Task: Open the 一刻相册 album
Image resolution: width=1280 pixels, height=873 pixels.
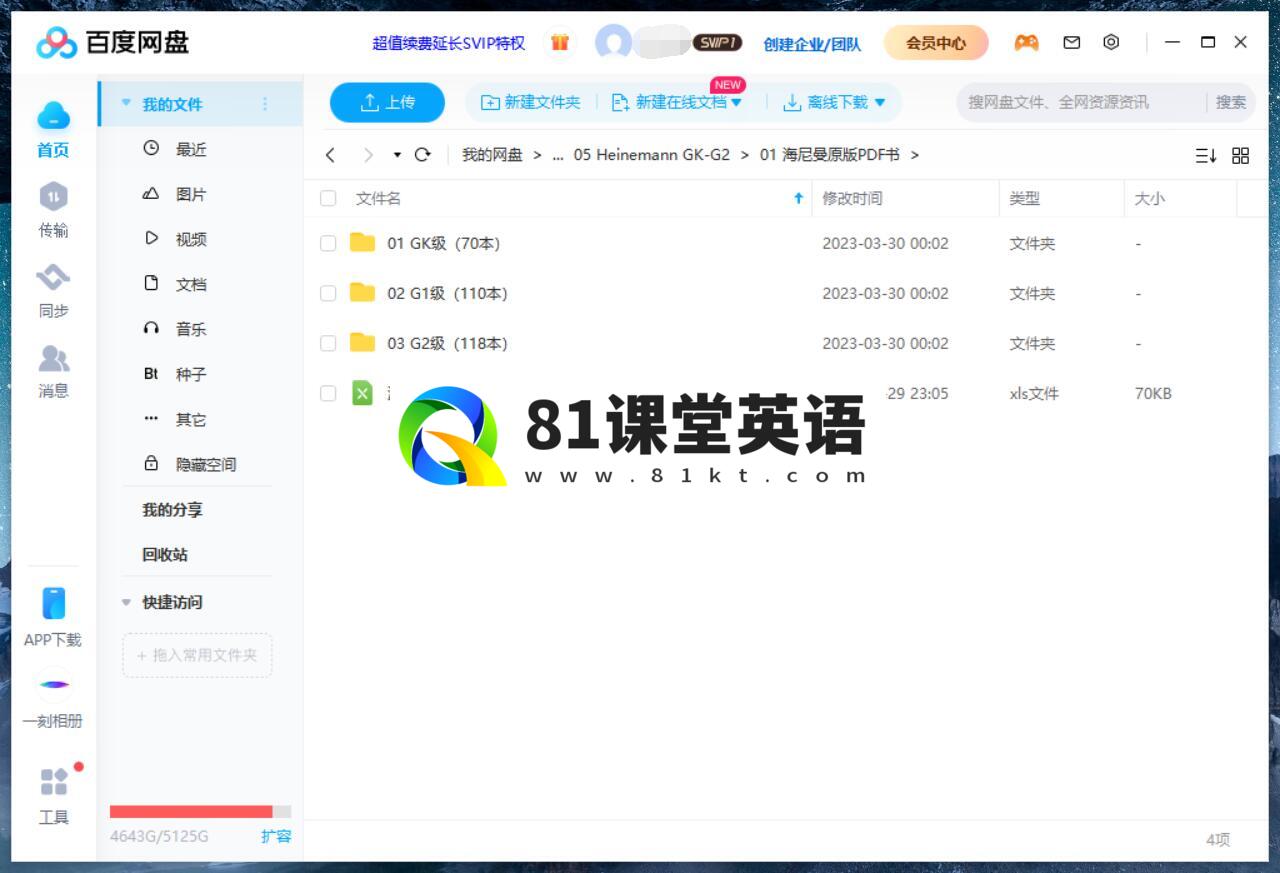Action: [x=53, y=698]
